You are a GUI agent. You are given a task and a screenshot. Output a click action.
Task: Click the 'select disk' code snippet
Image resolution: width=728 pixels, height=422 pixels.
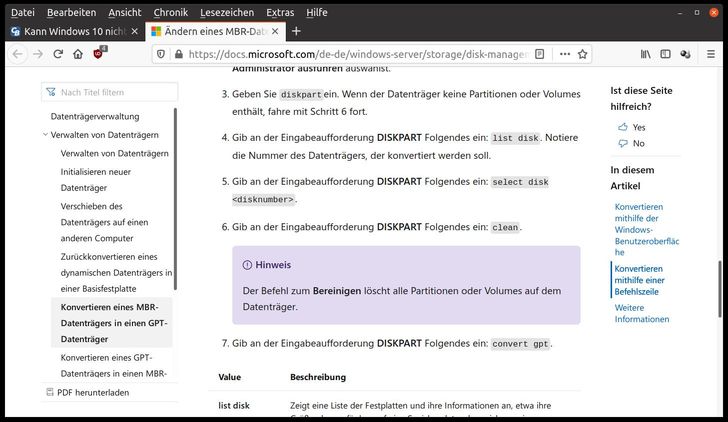point(520,182)
